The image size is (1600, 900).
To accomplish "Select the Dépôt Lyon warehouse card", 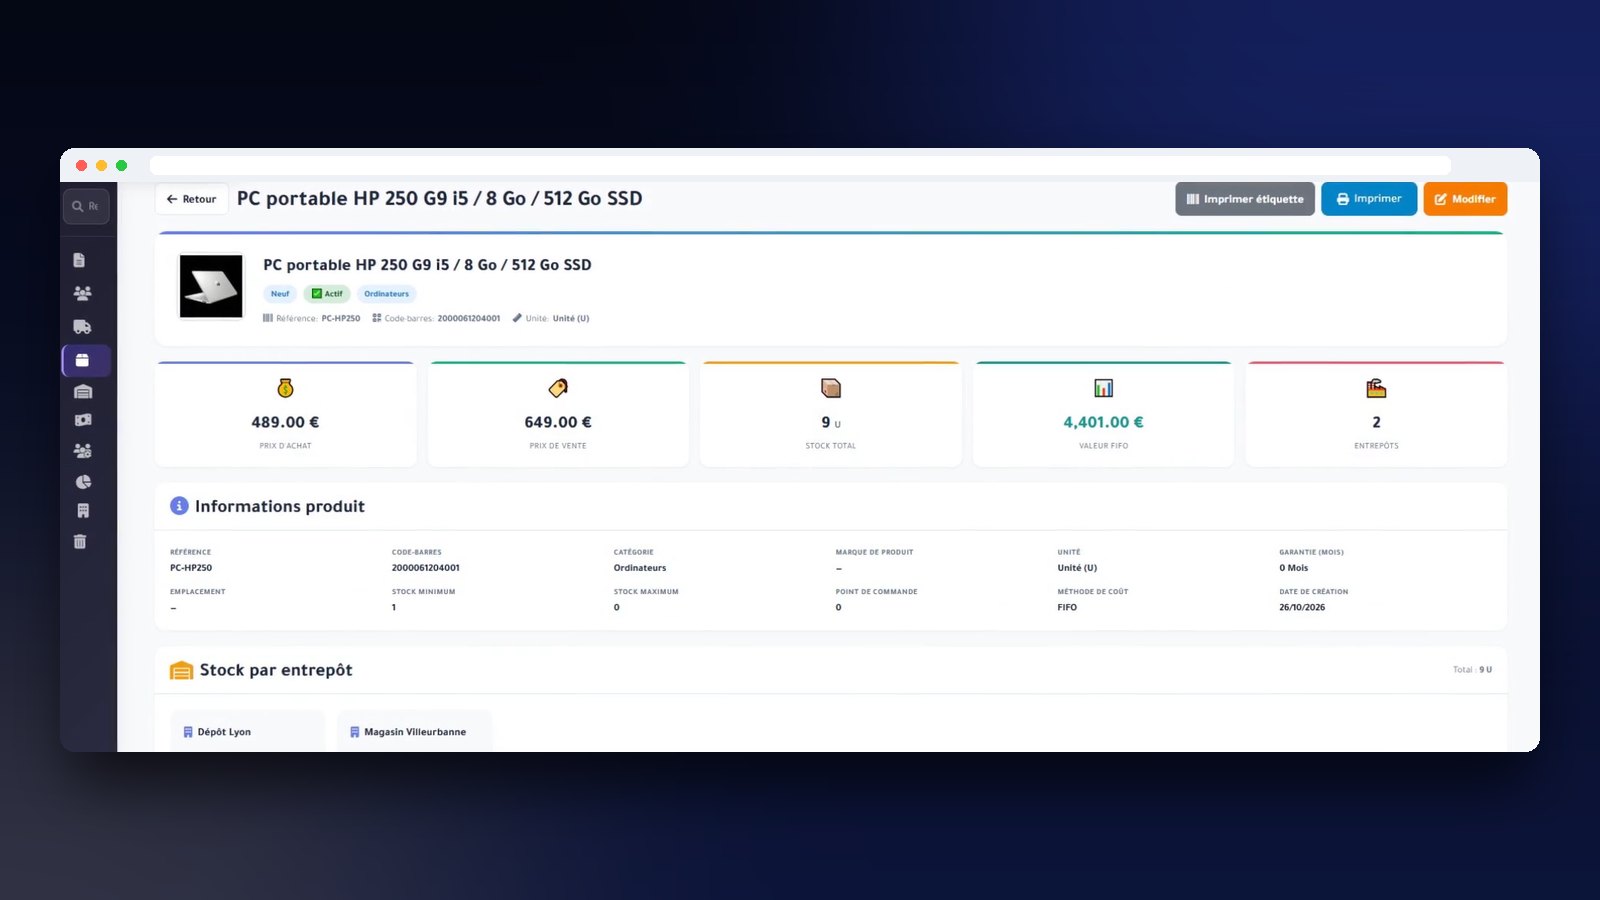I will pyautogui.click(x=247, y=731).
